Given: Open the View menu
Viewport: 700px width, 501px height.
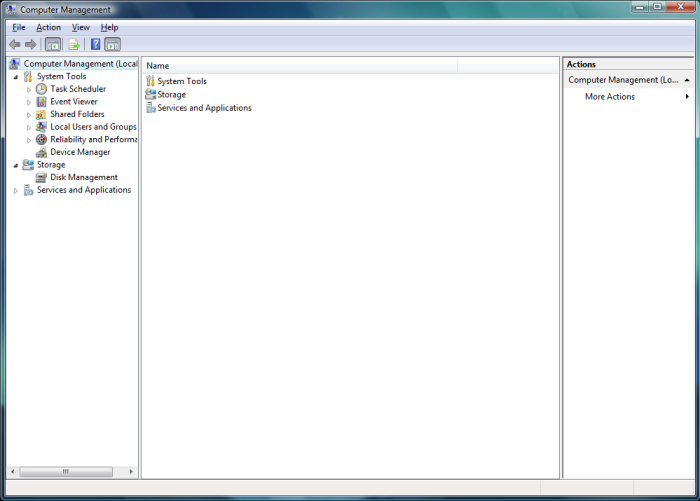Looking at the screenshot, I should [x=80, y=27].
